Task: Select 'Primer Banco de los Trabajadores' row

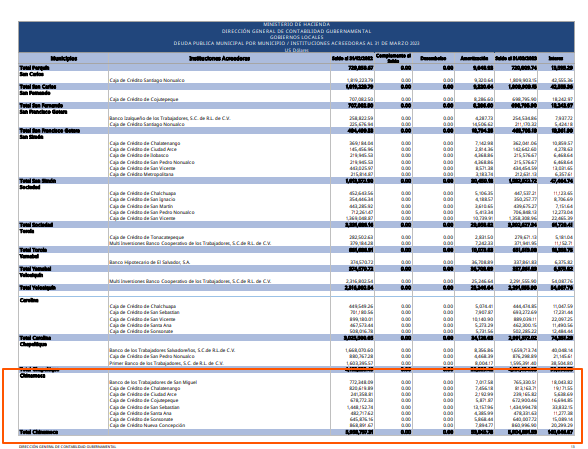Action: [x=166, y=363]
